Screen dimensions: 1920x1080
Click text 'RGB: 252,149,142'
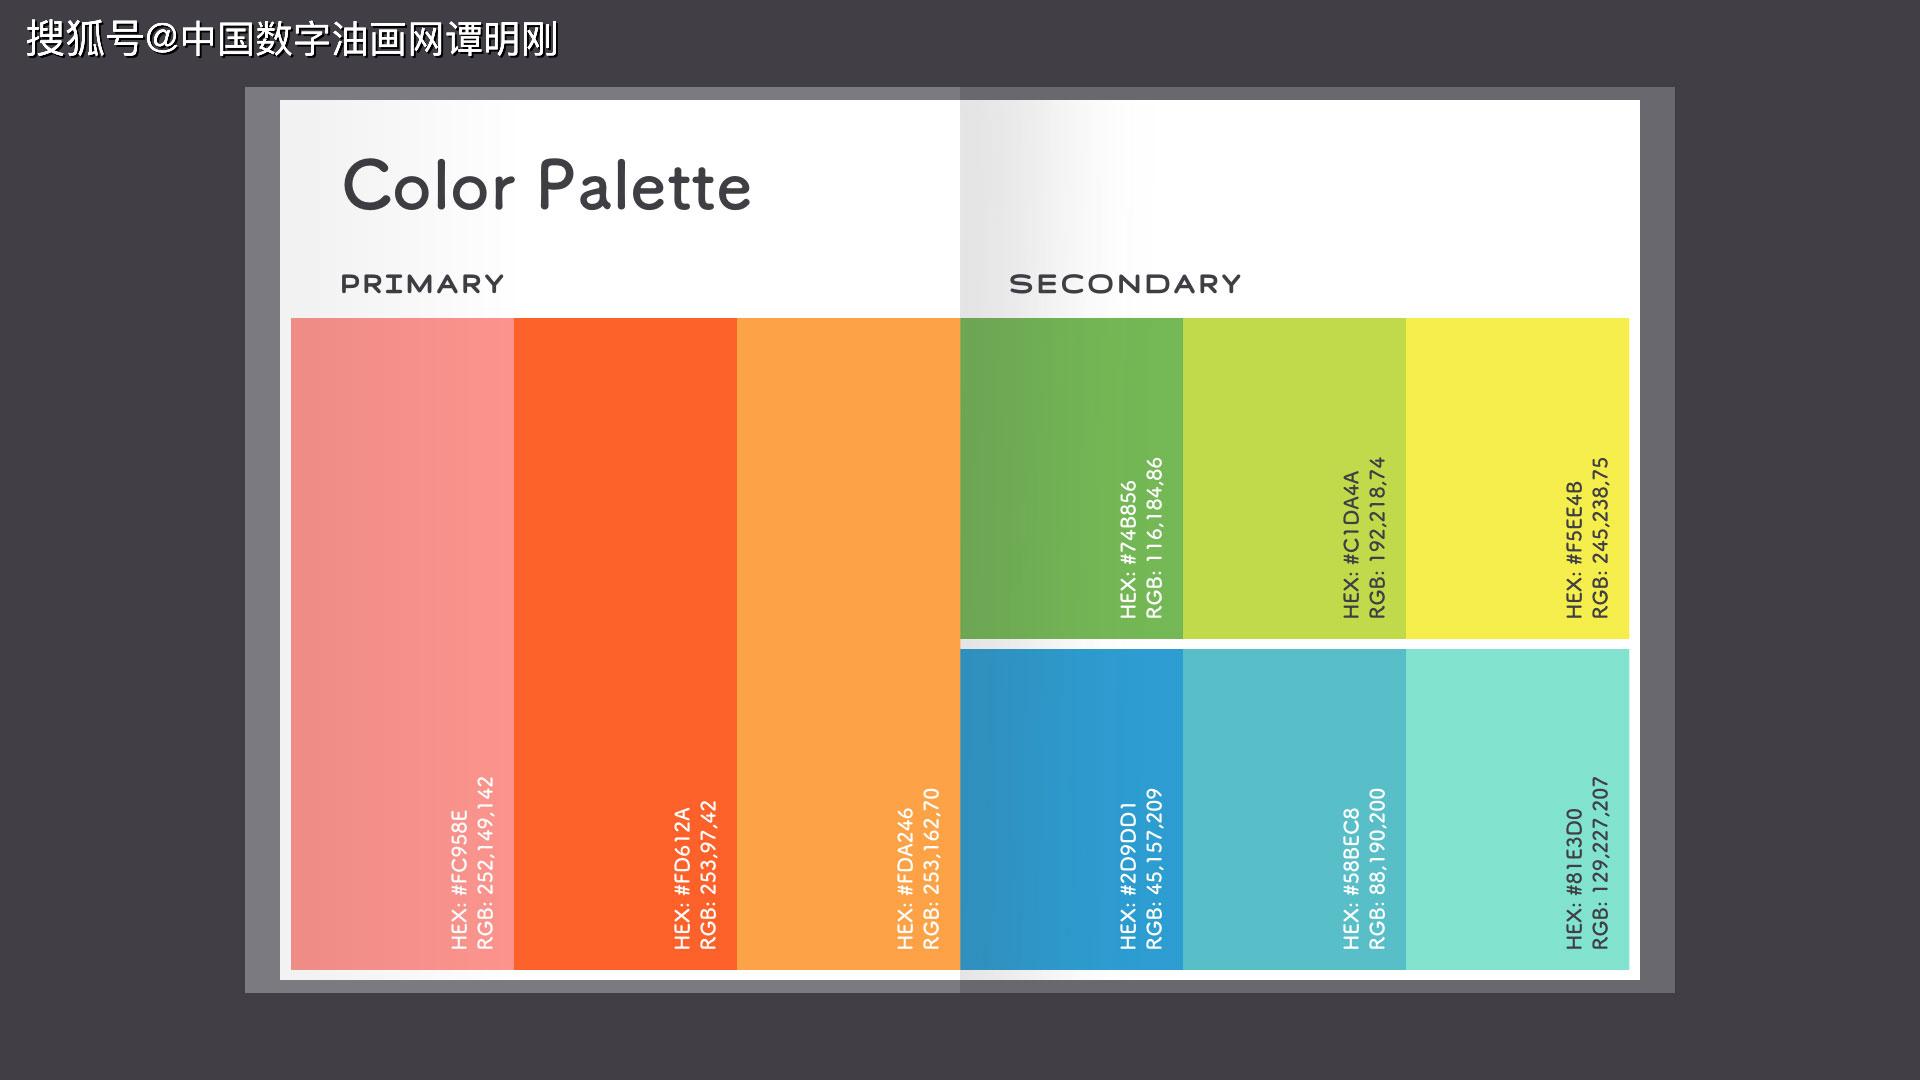(485, 863)
